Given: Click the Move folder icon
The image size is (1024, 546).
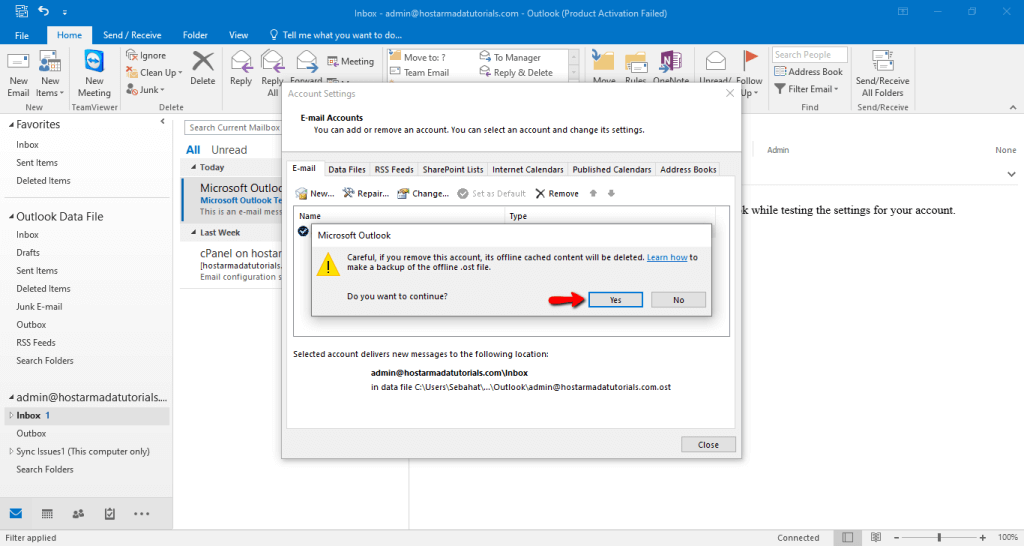Looking at the screenshot, I should tap(603, 62).
